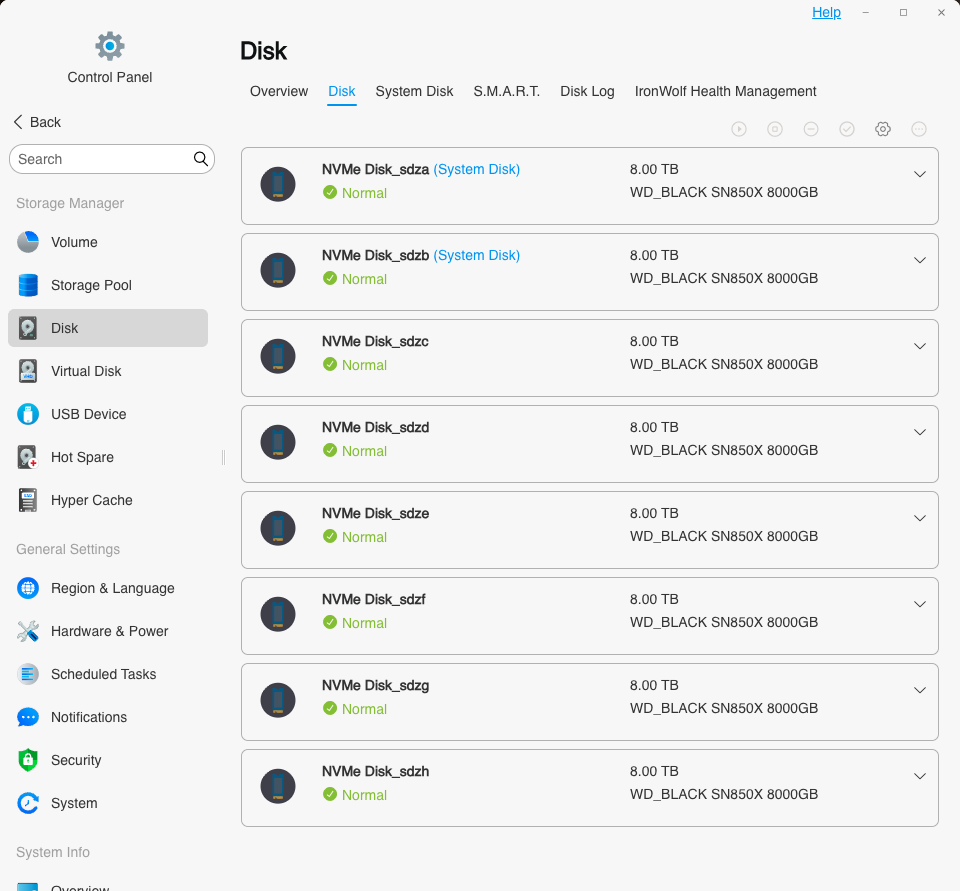960x891 pixels.
Task: Click the disk settings gear icon
Action: pyautogui.click(x=883, y=129)
